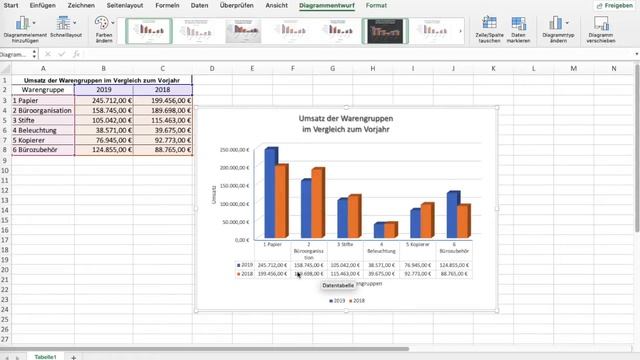
Task: Click the 2018 header cell
Action: click(x=162, y=90)
